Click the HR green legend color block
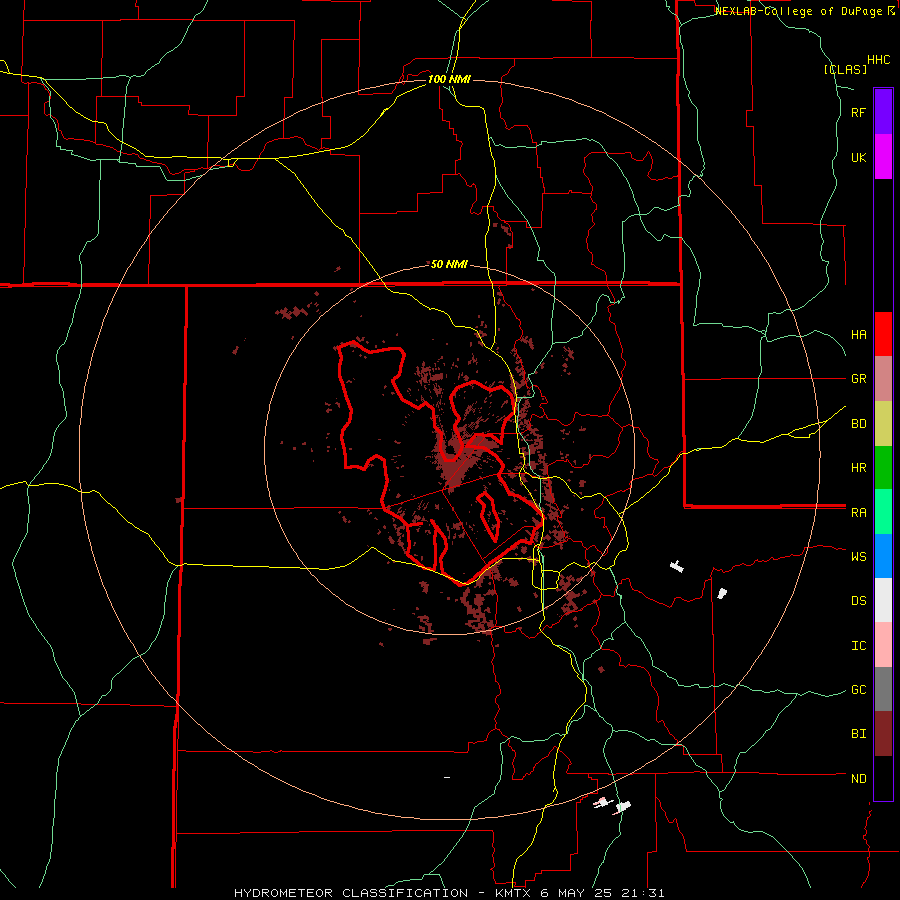This screenshot has width=900, height=900. coord(883,468)
